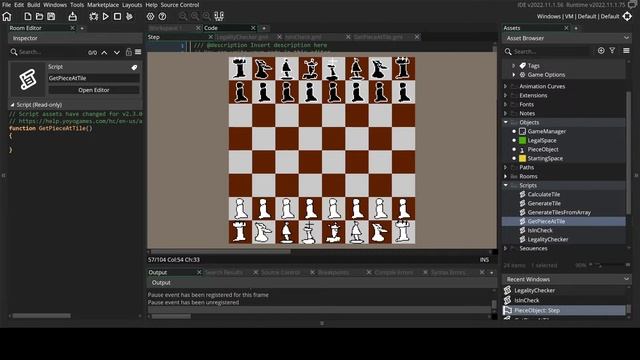The width and height of the screenshot is (640, 360).
Task: Open feedback chat icon top right
Action: click(x=633, y=5)
